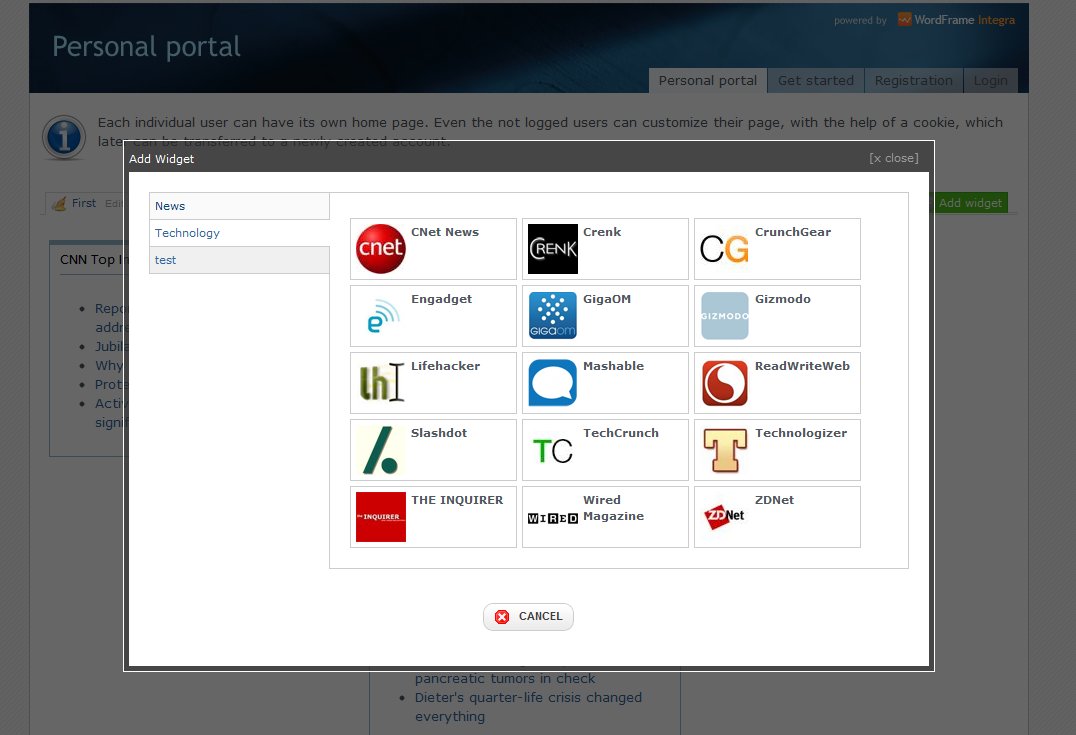
Task: Click the GigaOM dotted logo icon
Action: pyautogui.click(x=553, y=316)
